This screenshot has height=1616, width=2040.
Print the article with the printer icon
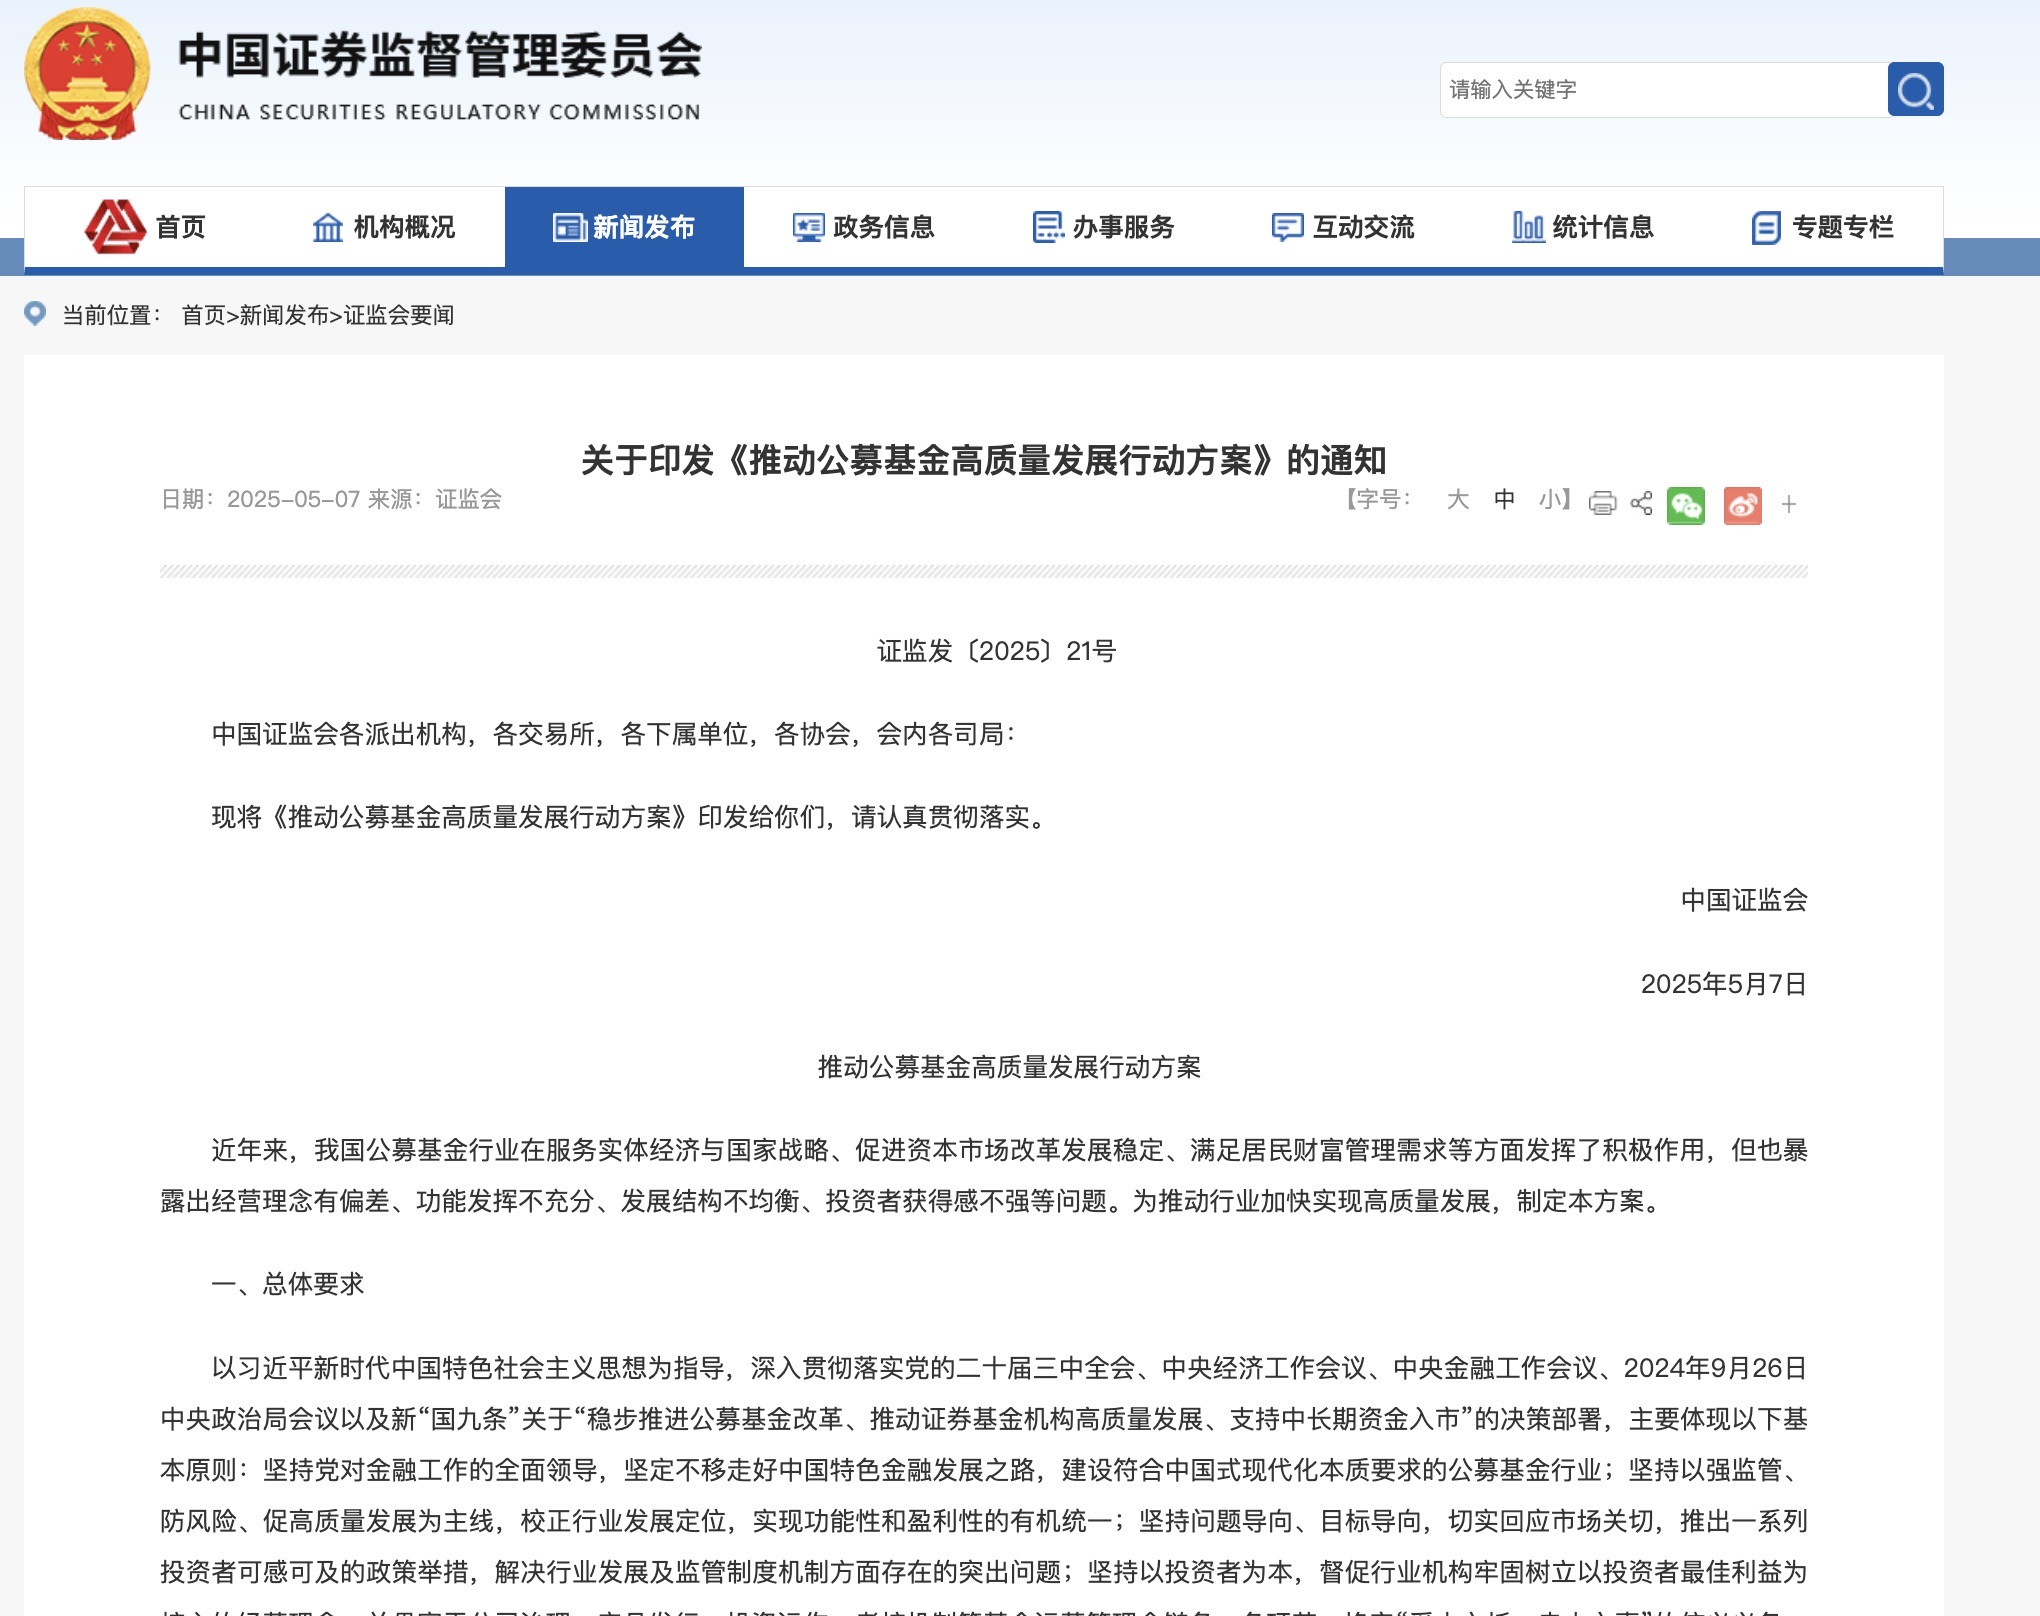coord(1602,503)
